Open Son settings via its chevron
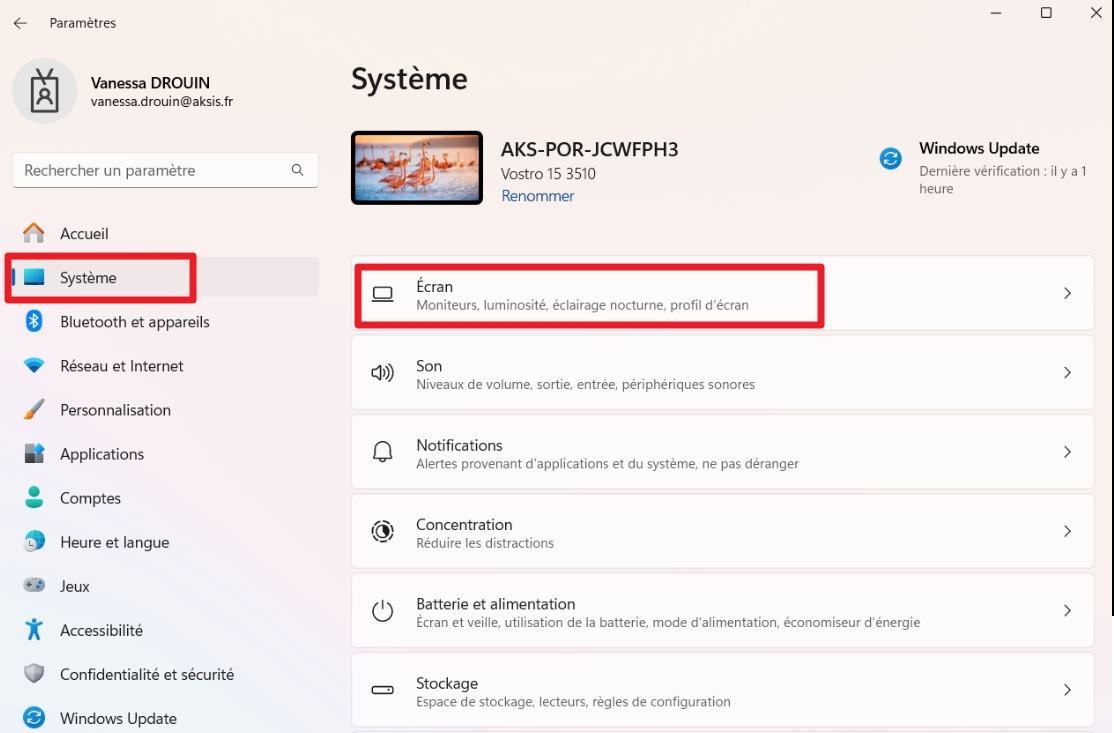The height and width of the screenshot is (733, 1114). click(x=1067, y=373)
